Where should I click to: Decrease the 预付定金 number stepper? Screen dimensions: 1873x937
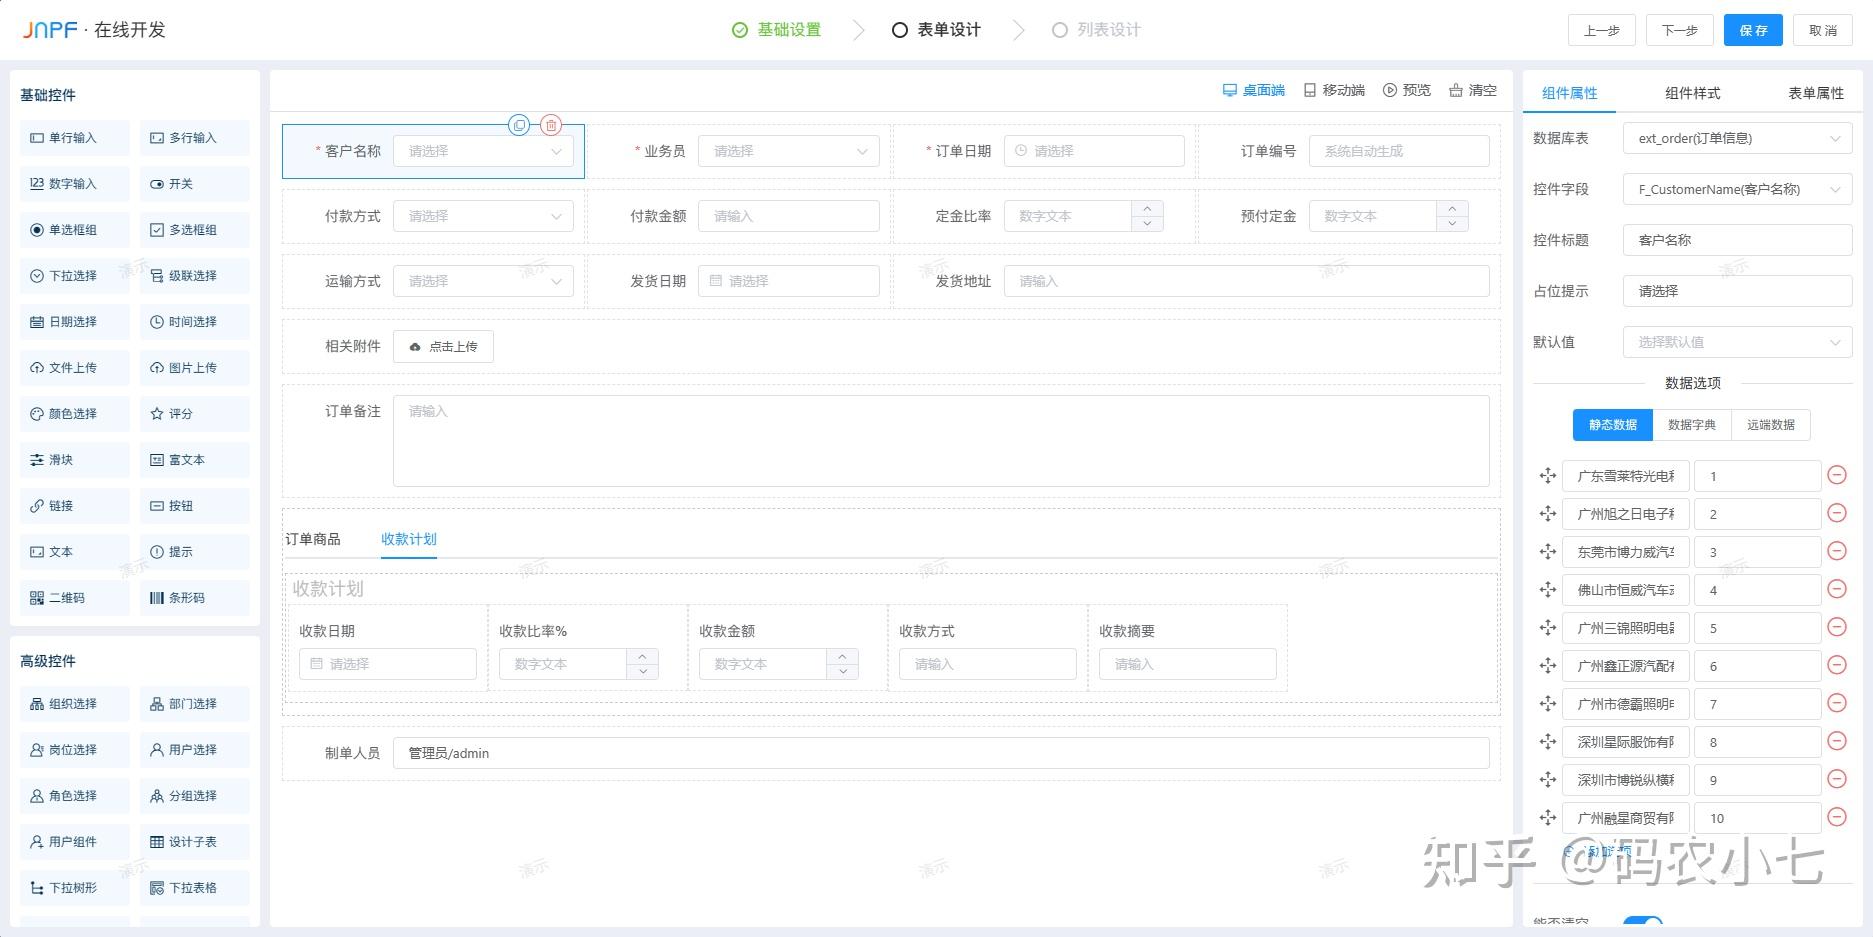coord(1453,224)
